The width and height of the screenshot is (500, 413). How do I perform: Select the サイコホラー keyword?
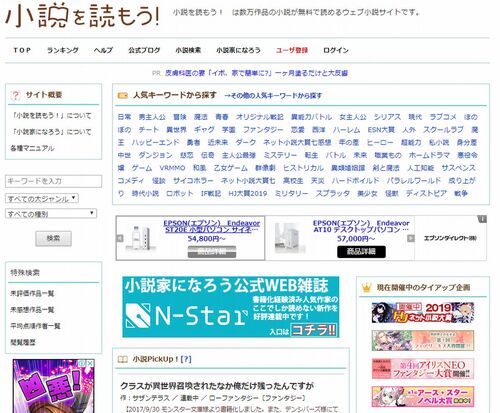(193, 181)
